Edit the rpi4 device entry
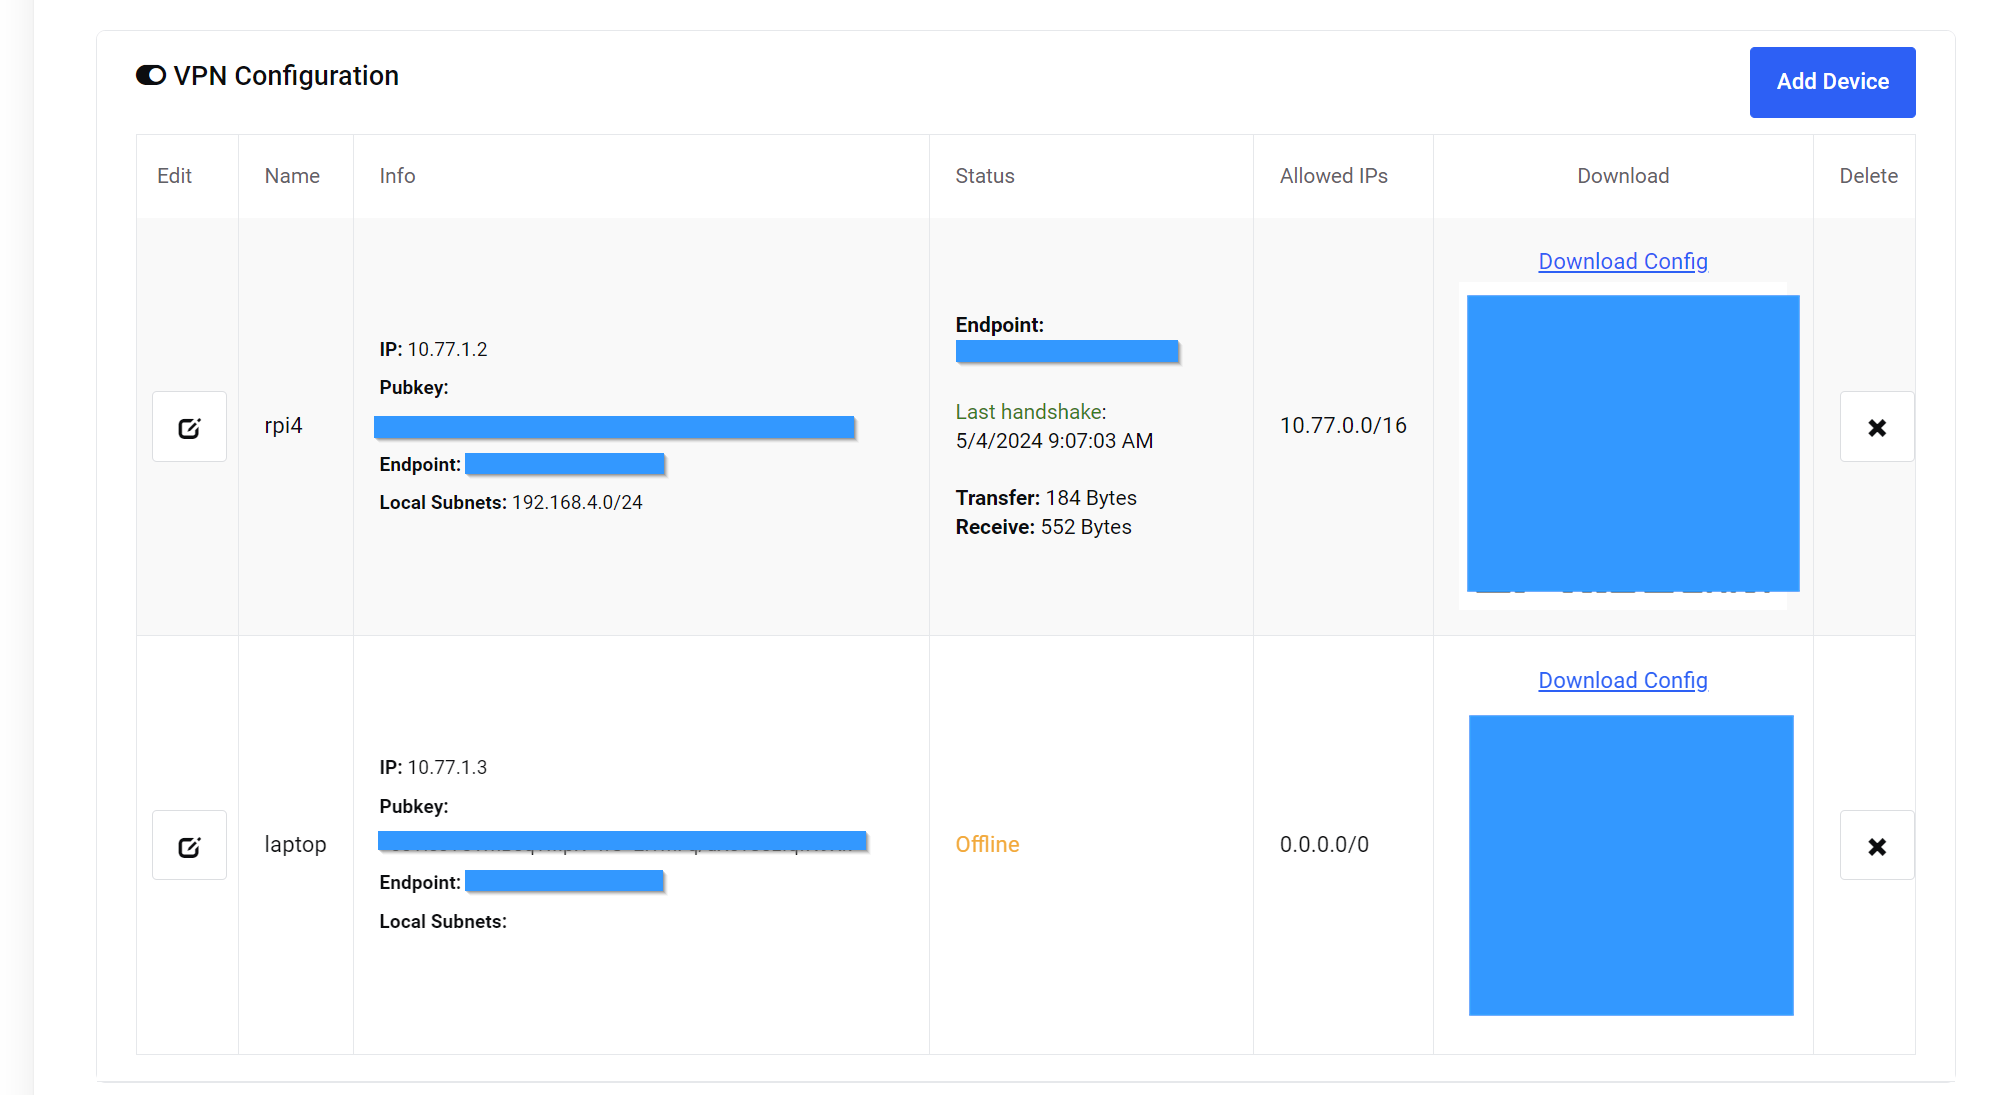Screen dimensions: 1997x1095 [x=189, y=427]
